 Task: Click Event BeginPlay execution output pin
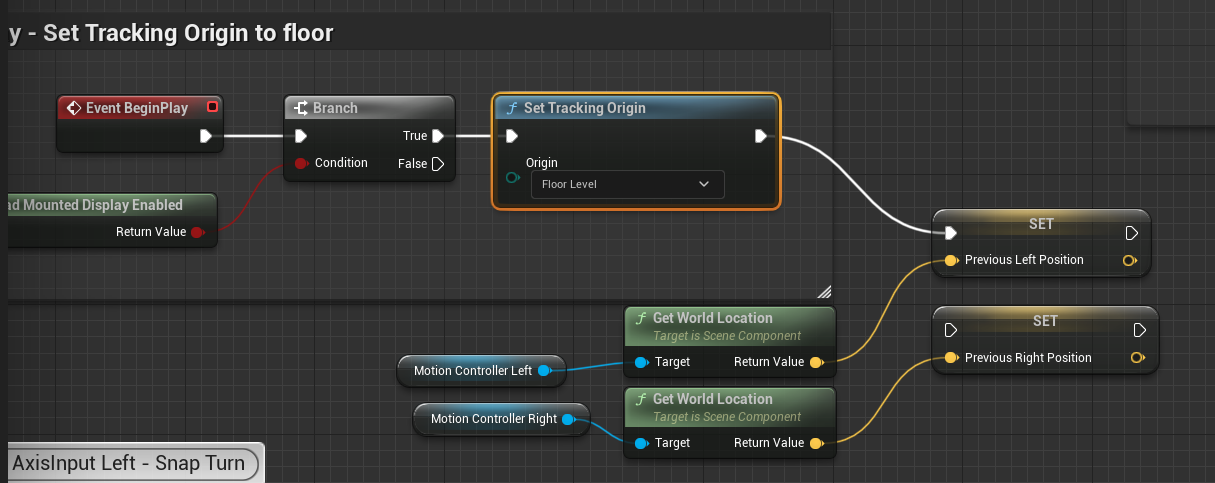point(206,136)
